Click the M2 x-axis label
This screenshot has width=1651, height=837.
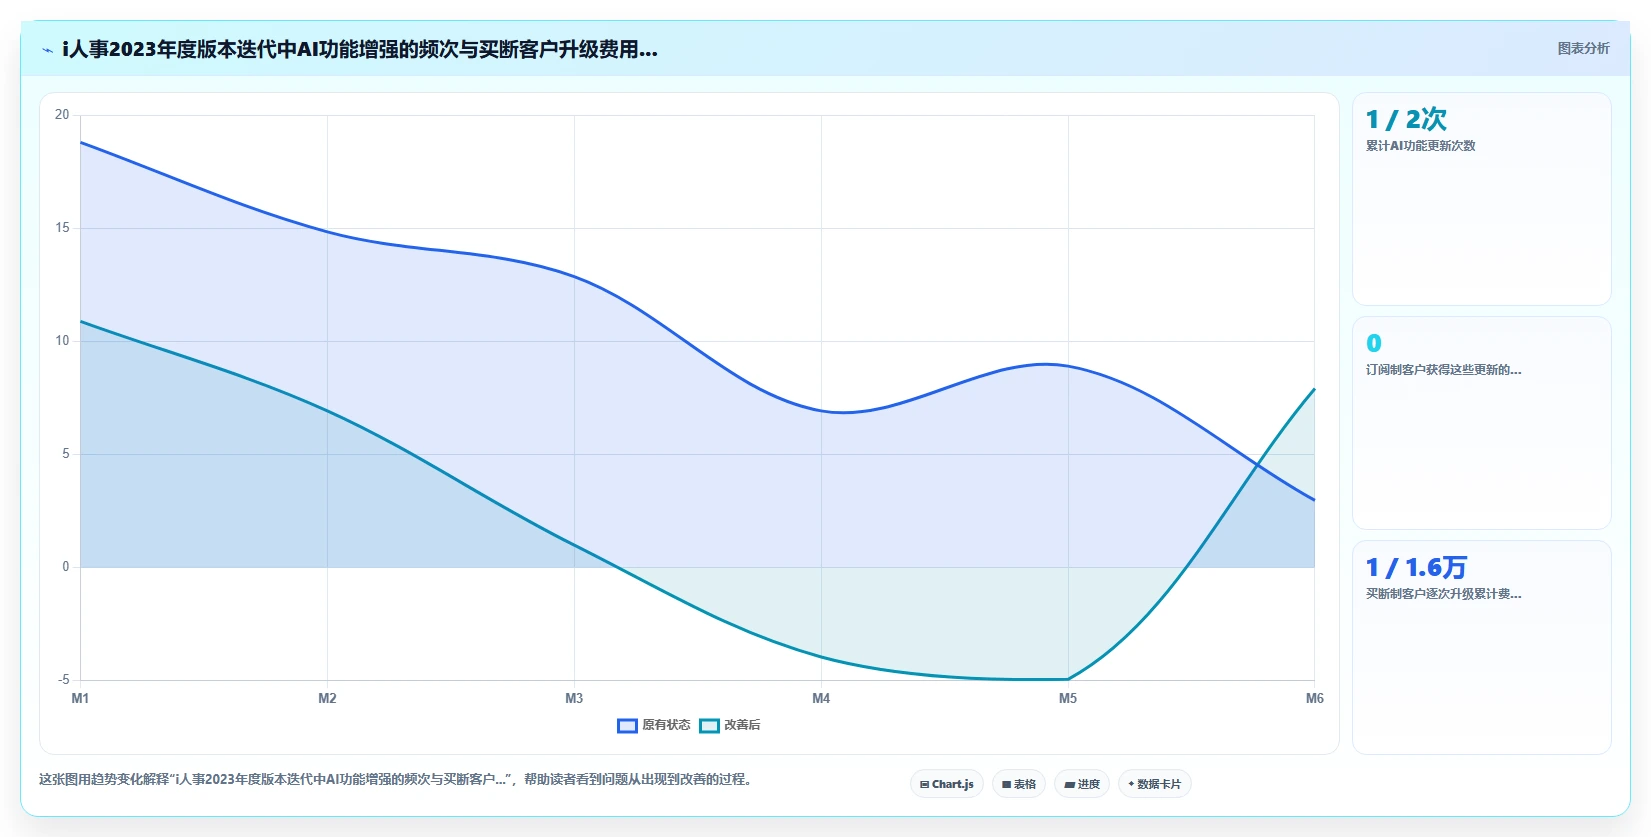(327, 698)
